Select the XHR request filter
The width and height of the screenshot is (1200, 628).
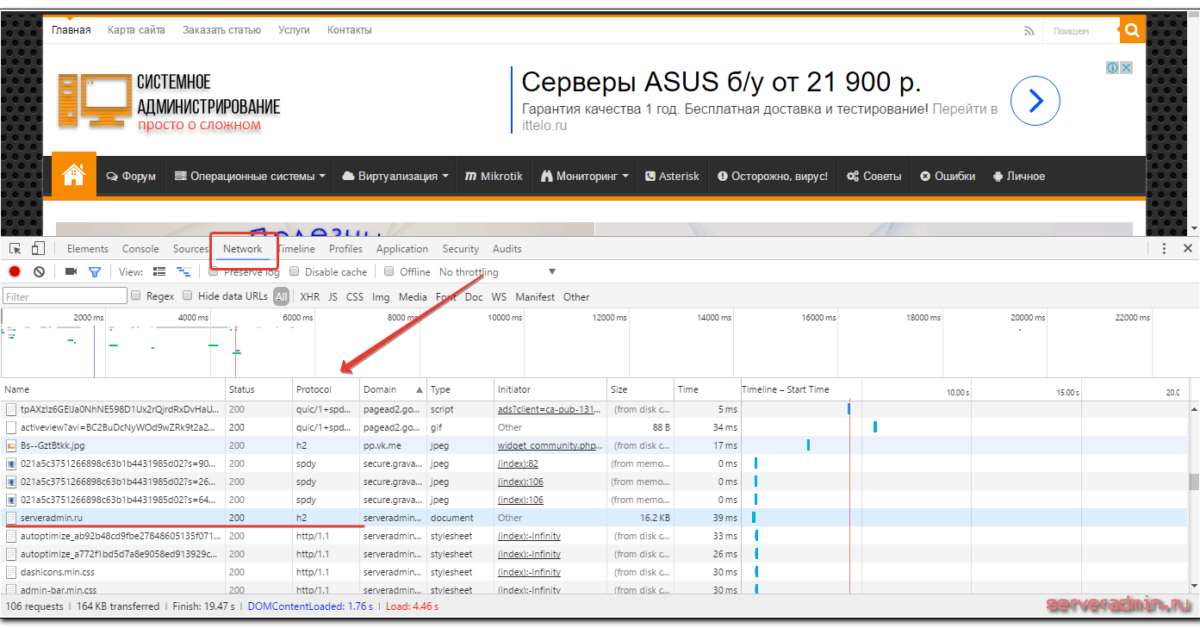[310, 296]
